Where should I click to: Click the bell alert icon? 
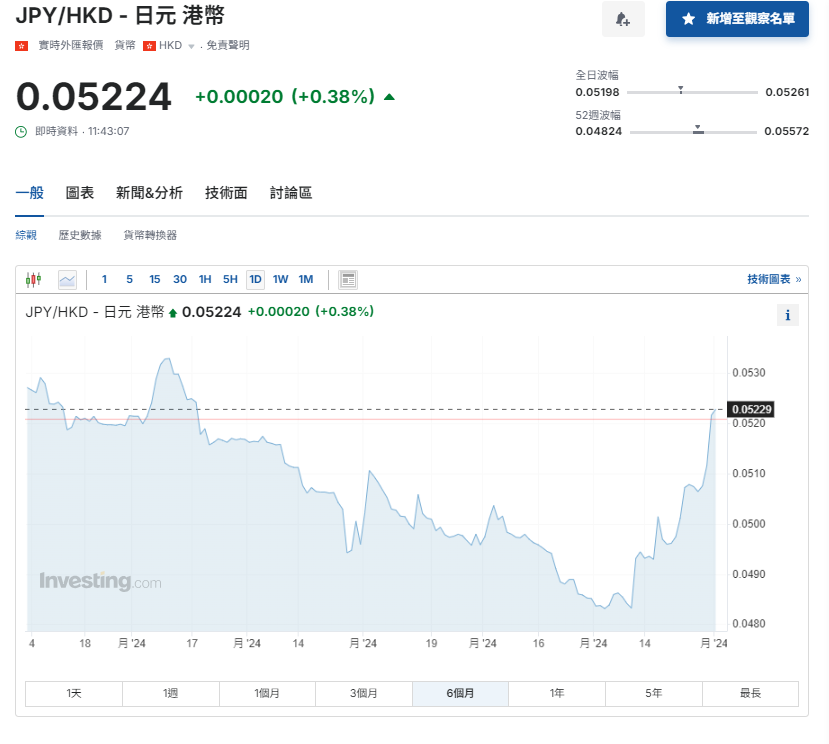[623, 19]
